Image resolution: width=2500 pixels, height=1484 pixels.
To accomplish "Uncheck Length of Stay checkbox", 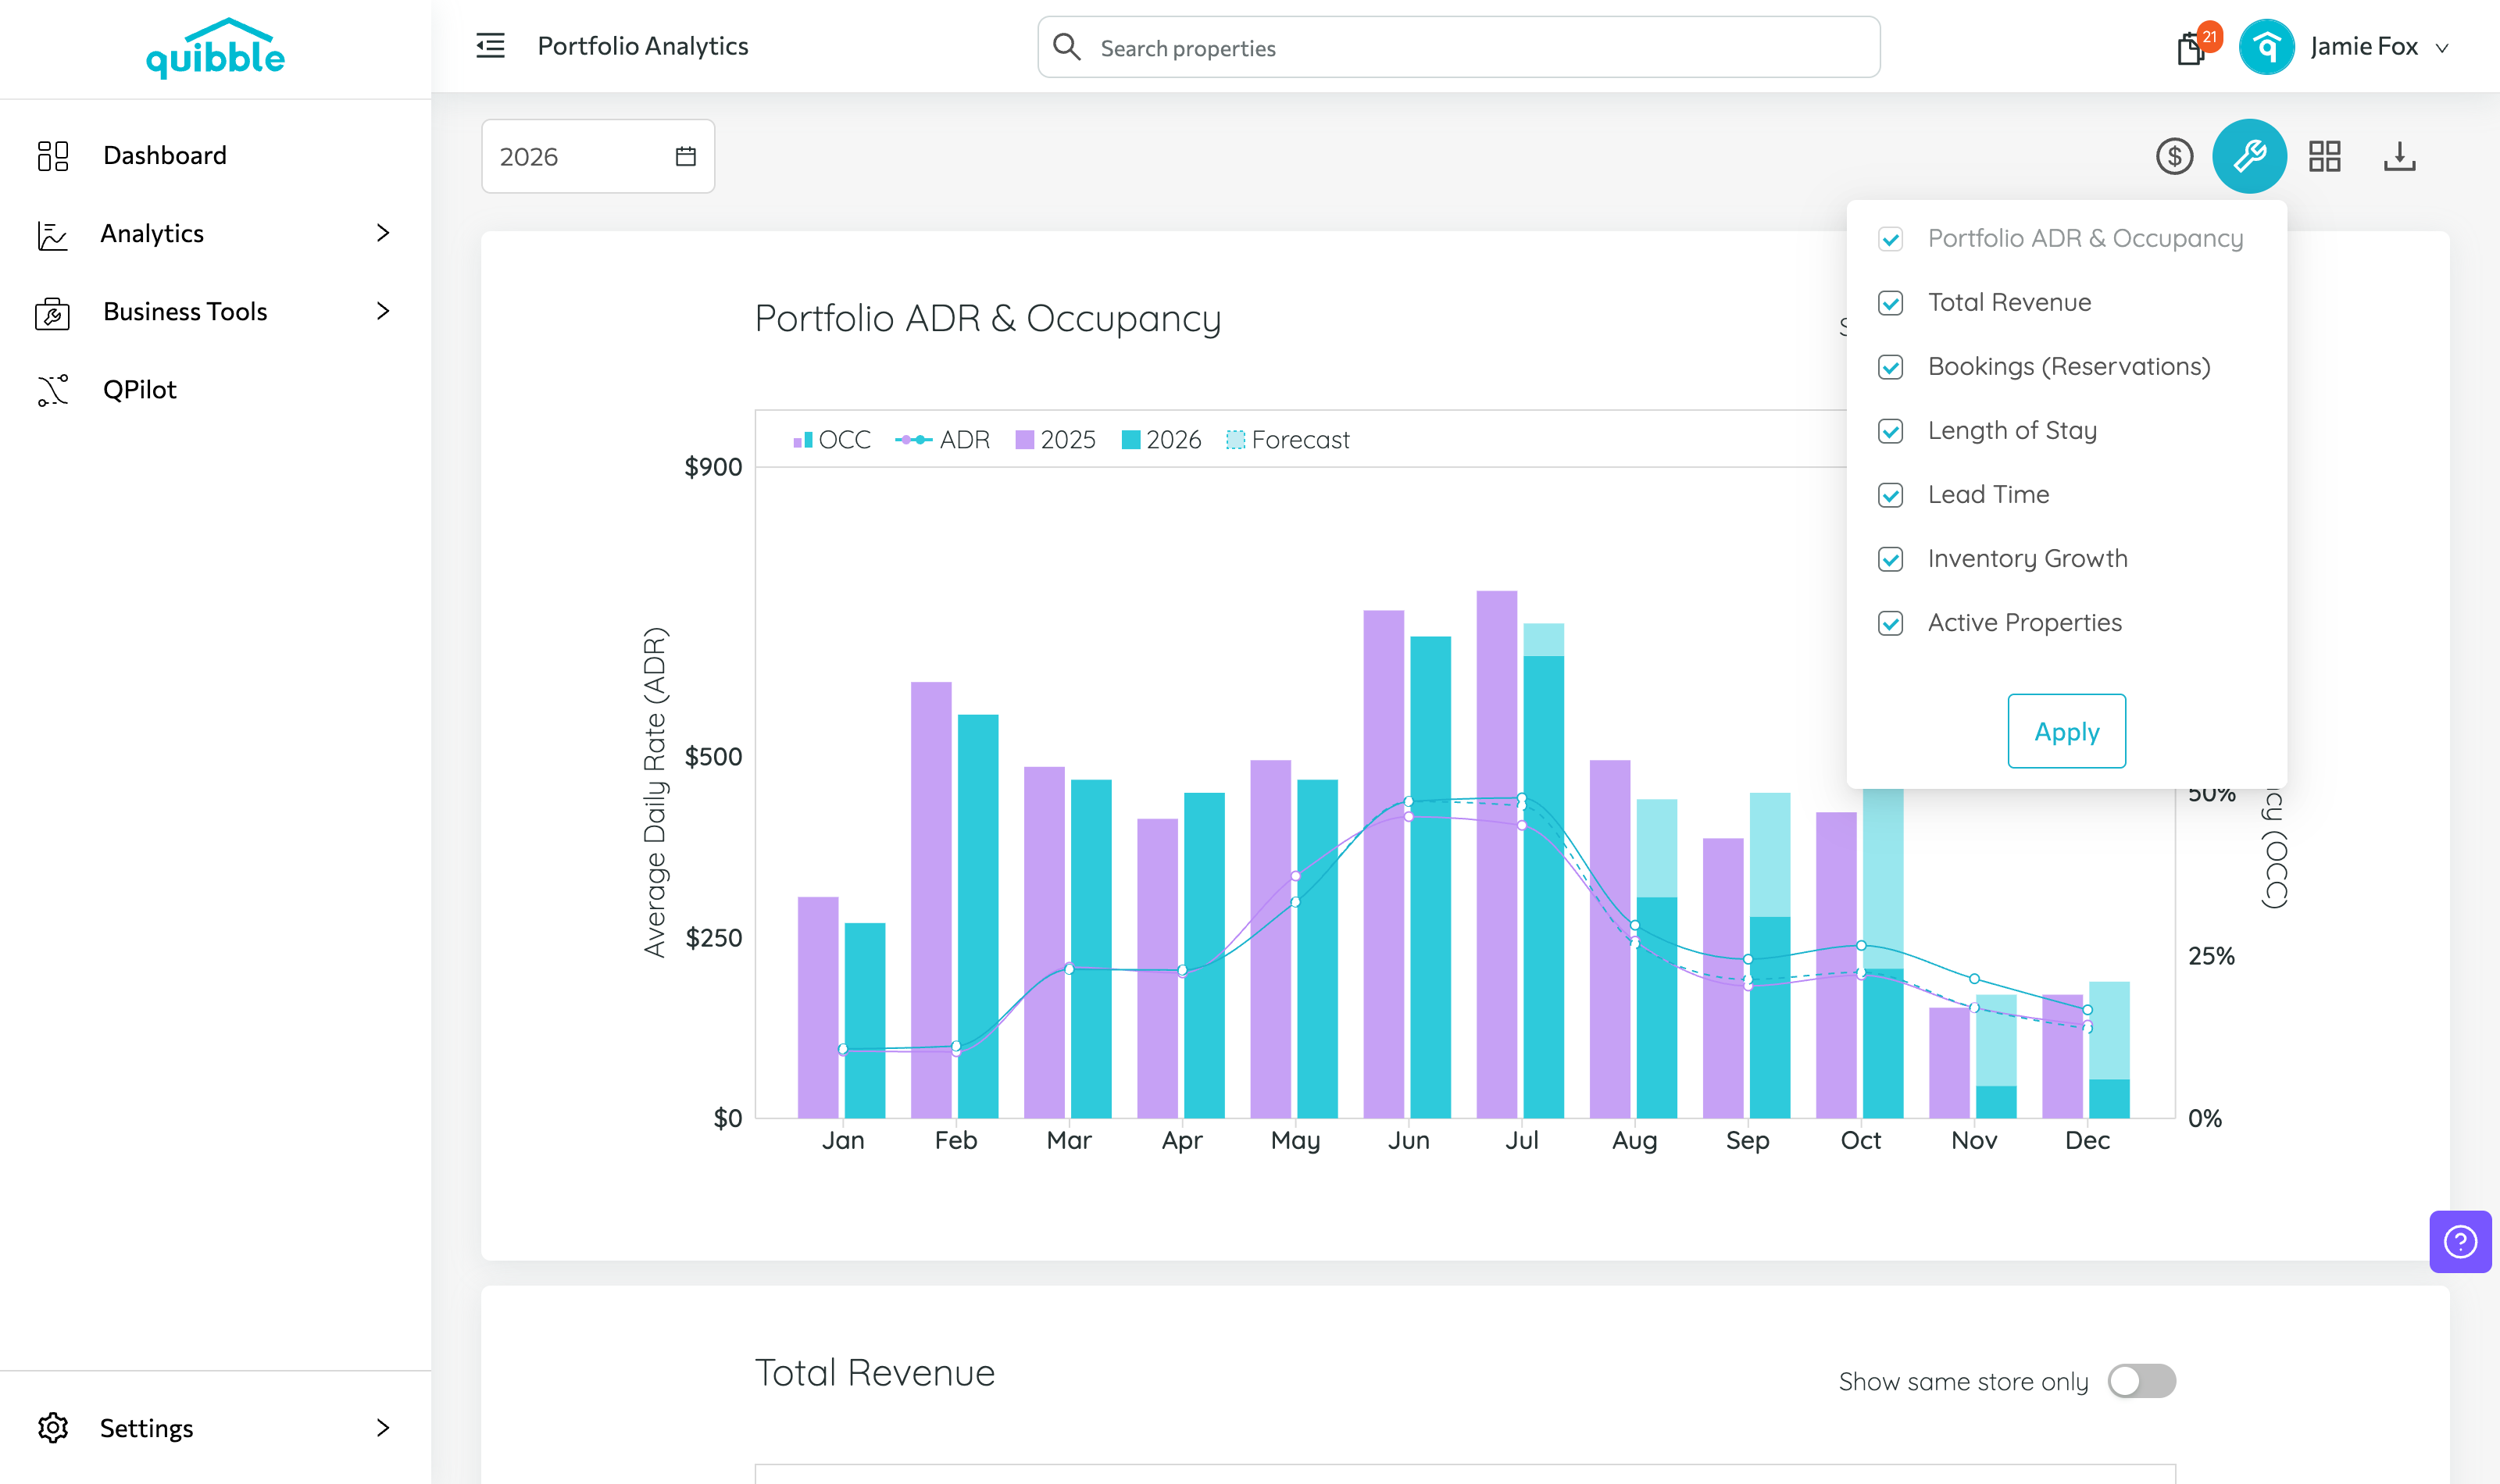I will (1890, 431).
